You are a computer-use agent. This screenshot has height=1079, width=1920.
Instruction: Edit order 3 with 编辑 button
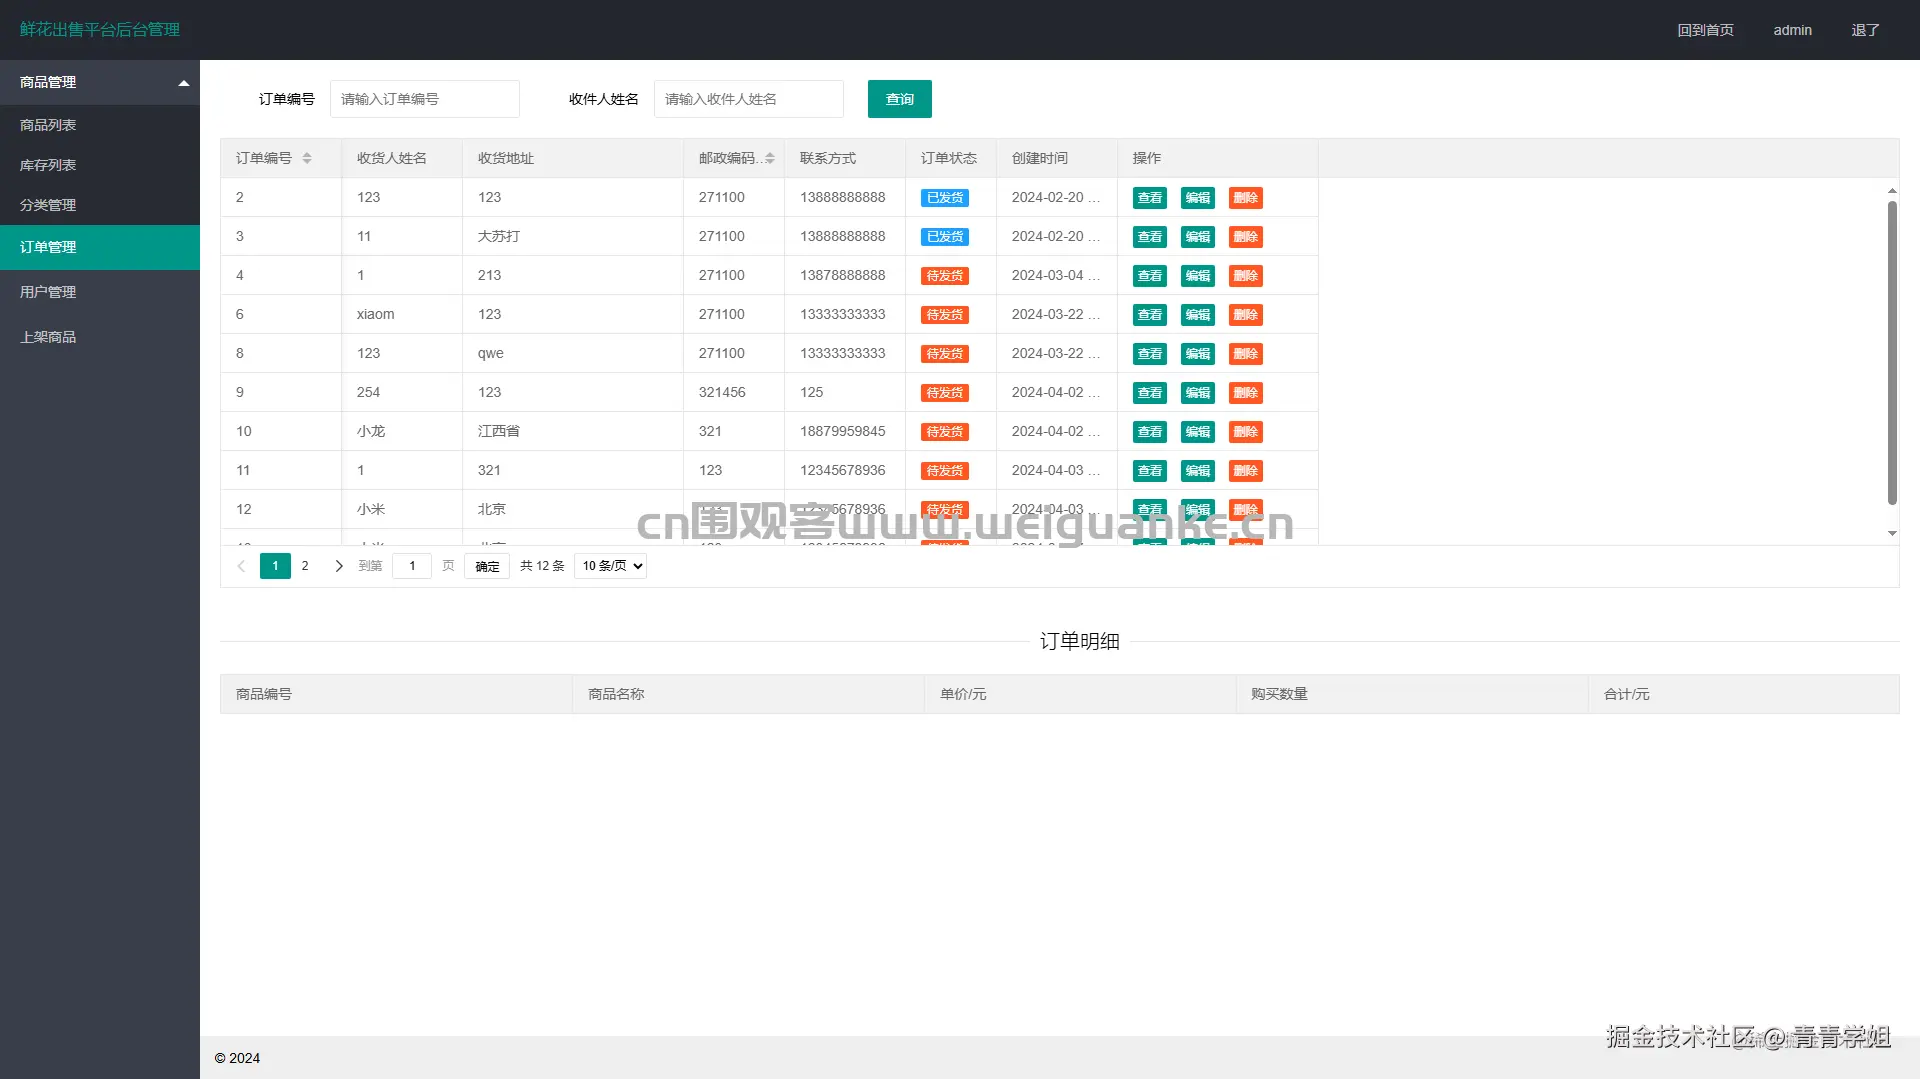click(x=1198, y=237)
